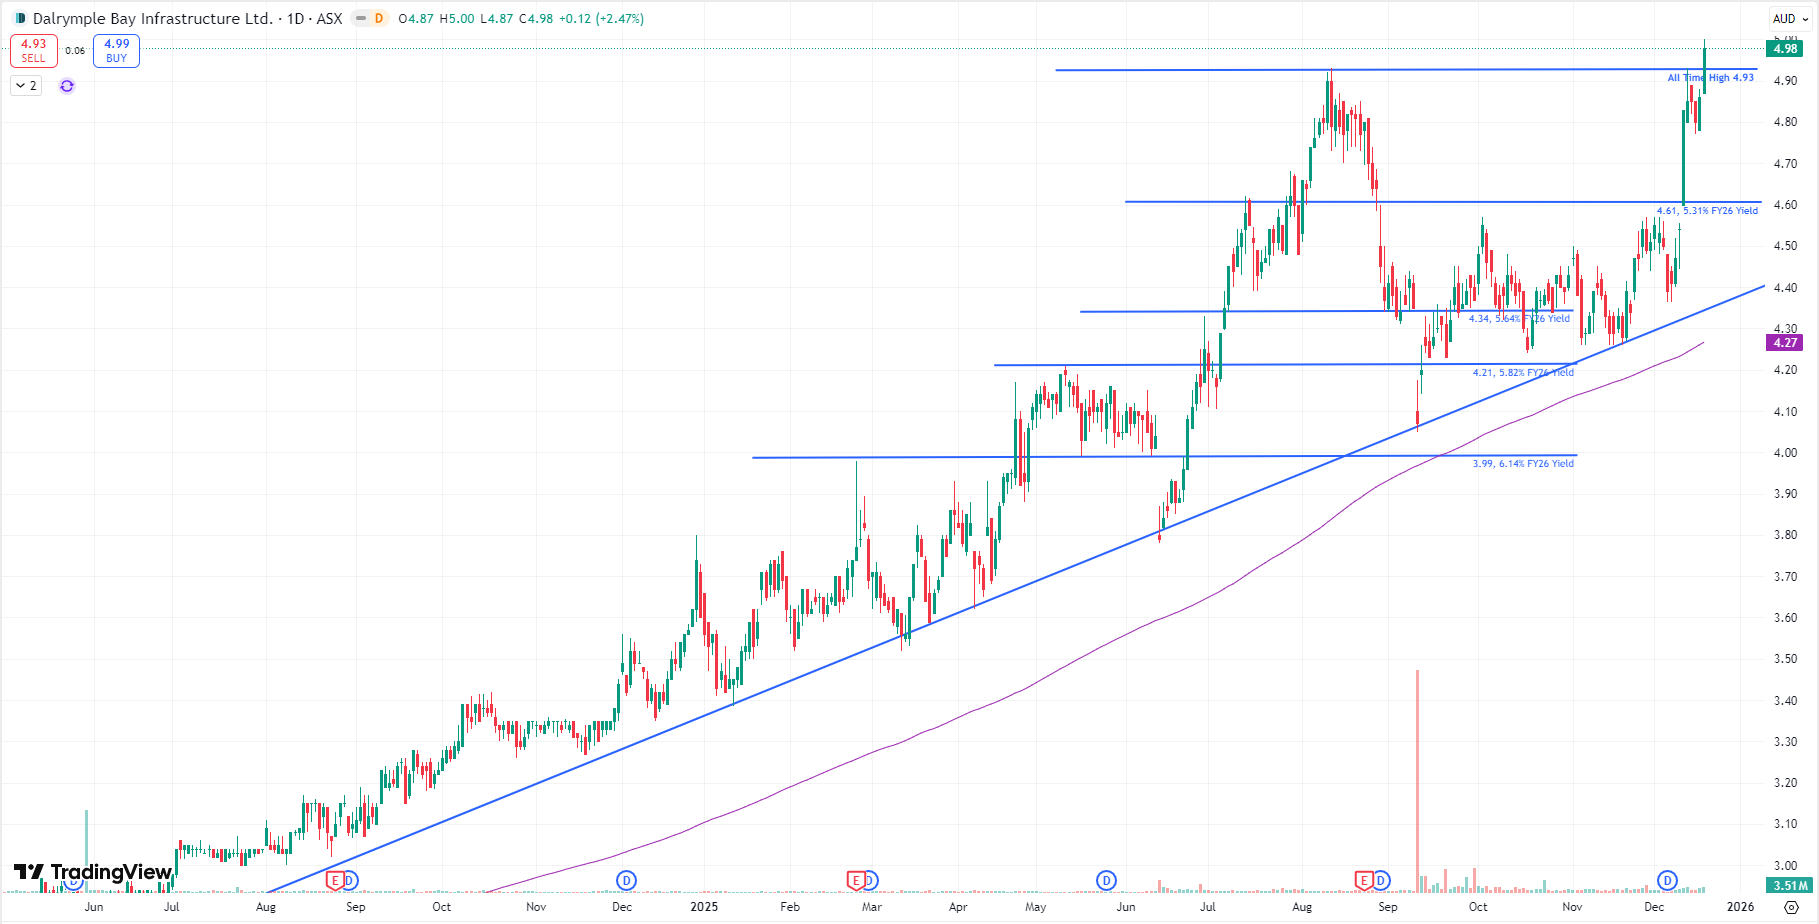Click the earnings E marker near September 2025

coord(1364,880)
